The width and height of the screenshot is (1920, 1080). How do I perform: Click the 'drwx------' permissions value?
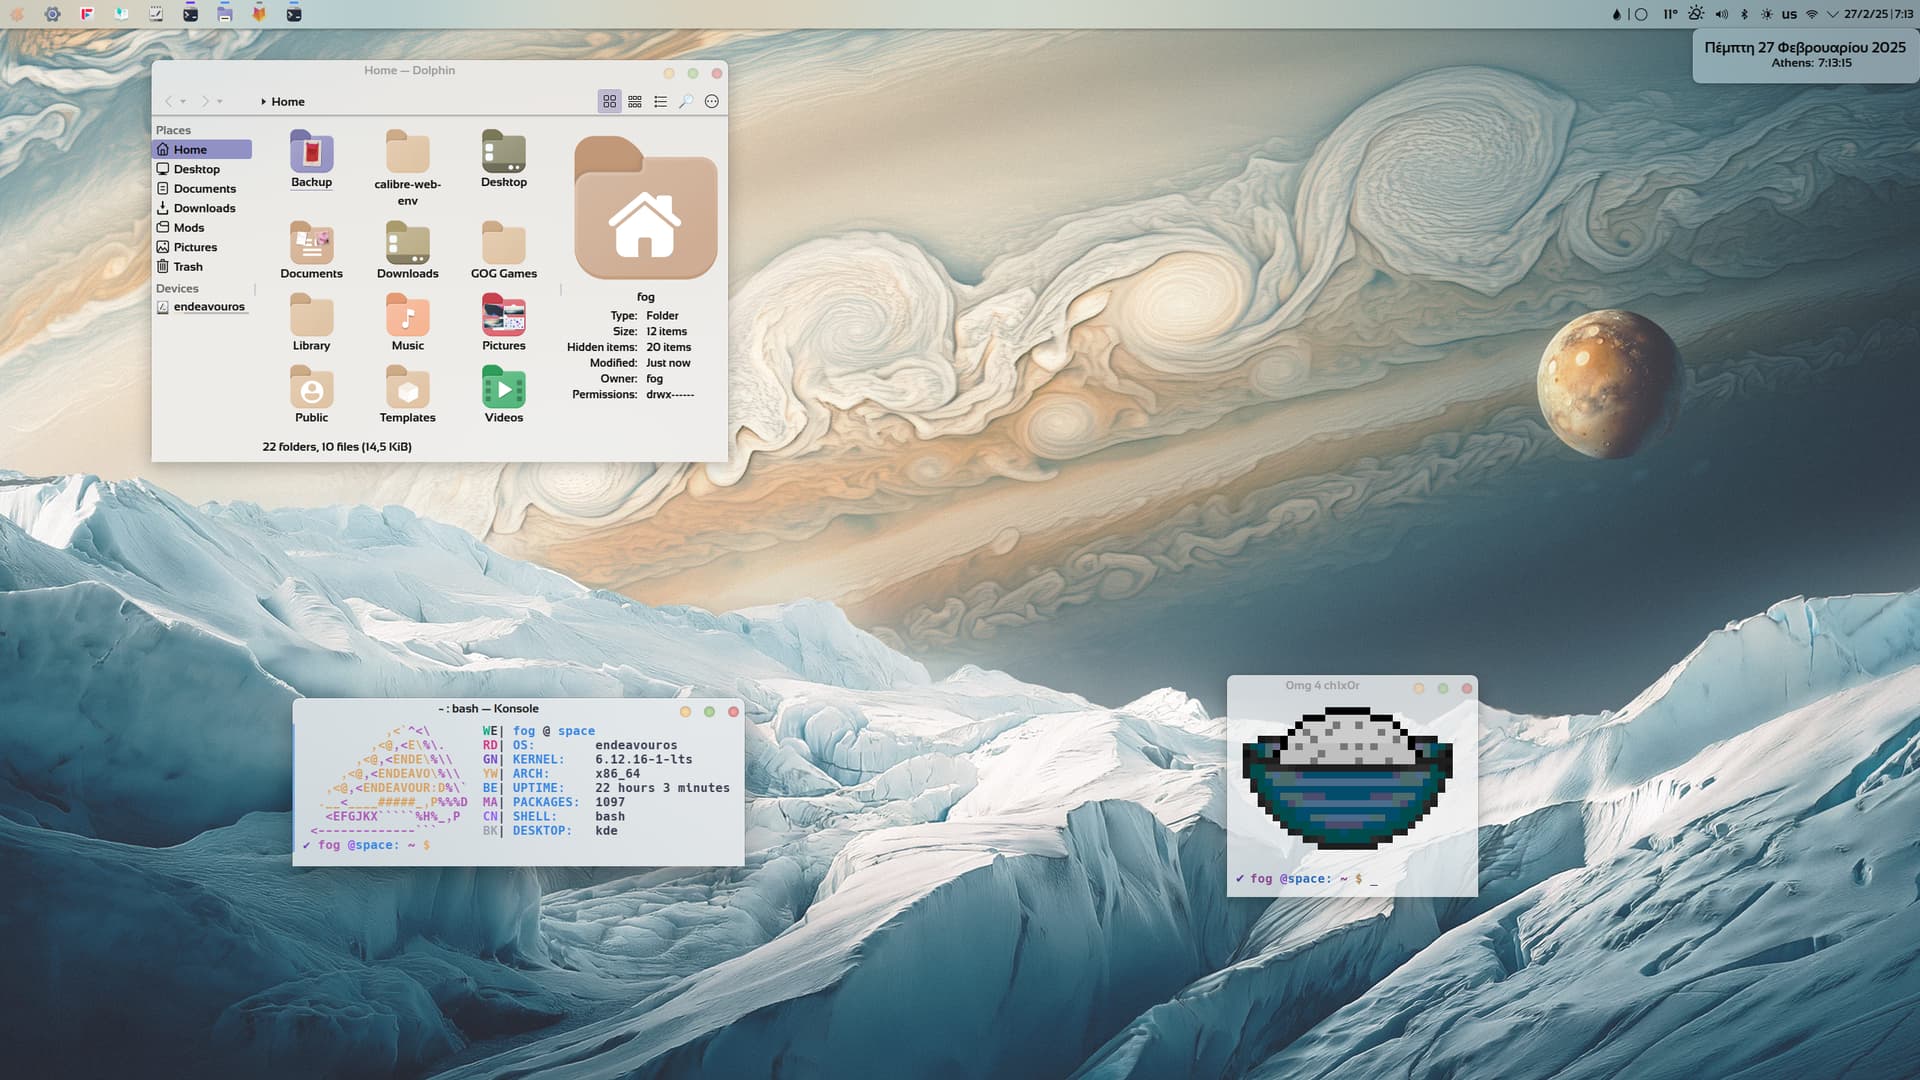[670, 394]
